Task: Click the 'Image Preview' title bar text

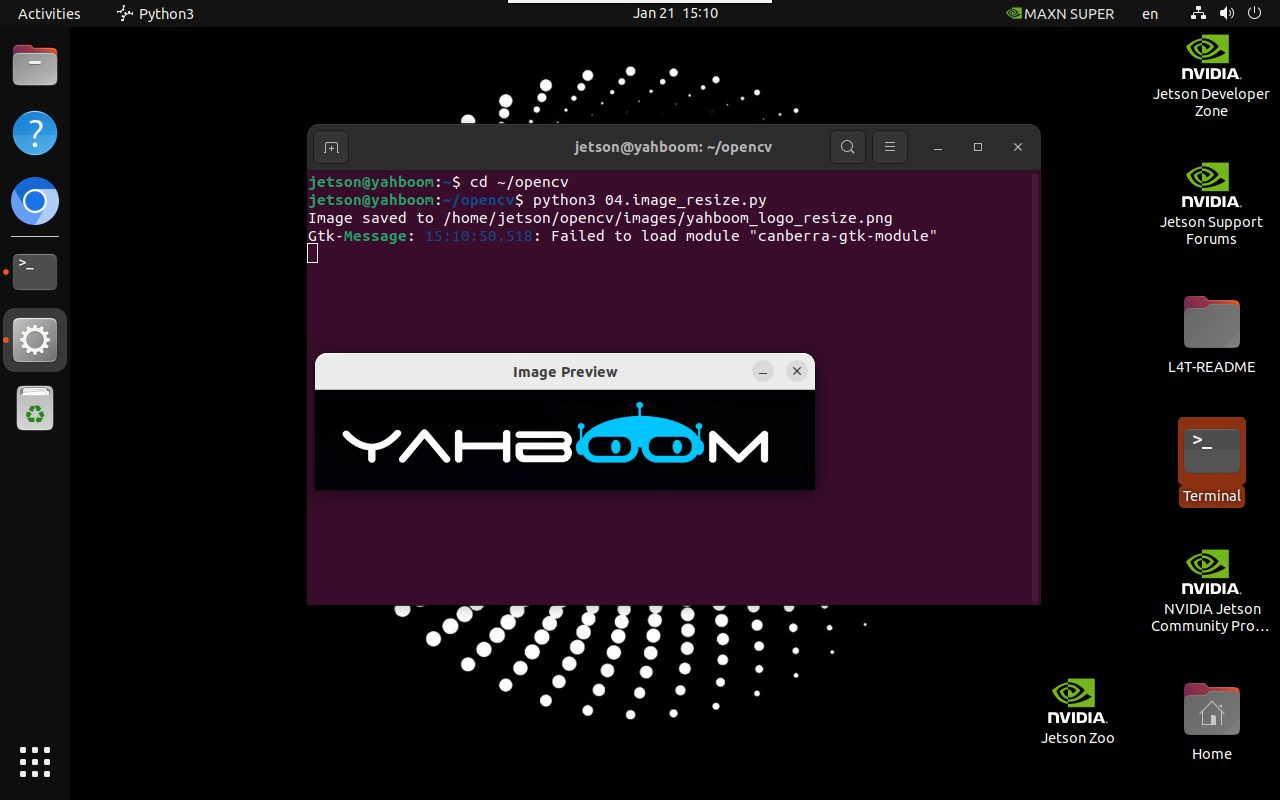Action: click(x=565, y=372)
